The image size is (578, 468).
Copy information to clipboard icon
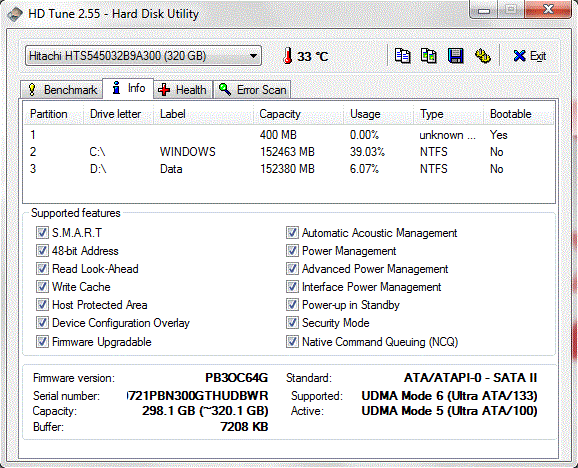point(402,56)
